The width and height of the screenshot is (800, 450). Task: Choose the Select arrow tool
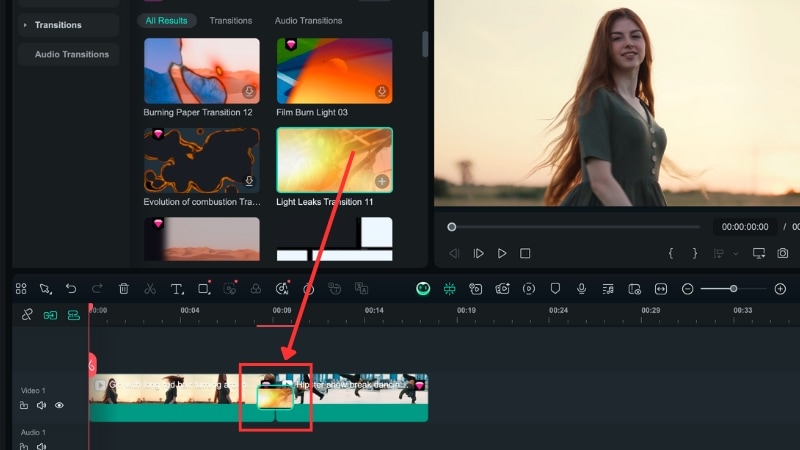click(x=45, y=289)
